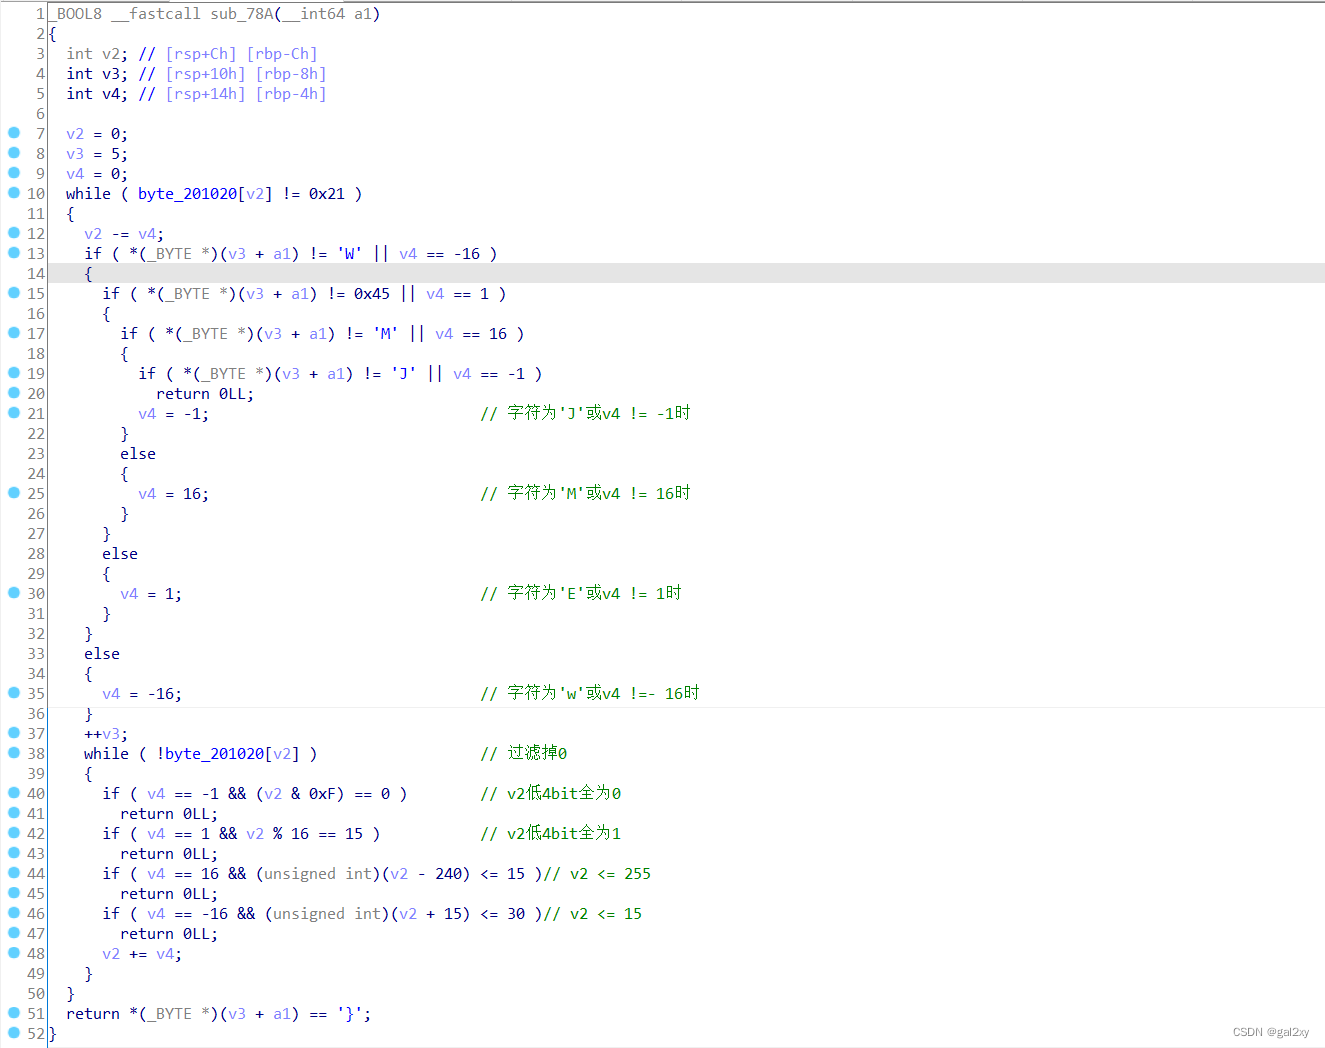Click the else keyword on line 28
The height and width of the screenshot is (1048, 1325).
[120, 554]
